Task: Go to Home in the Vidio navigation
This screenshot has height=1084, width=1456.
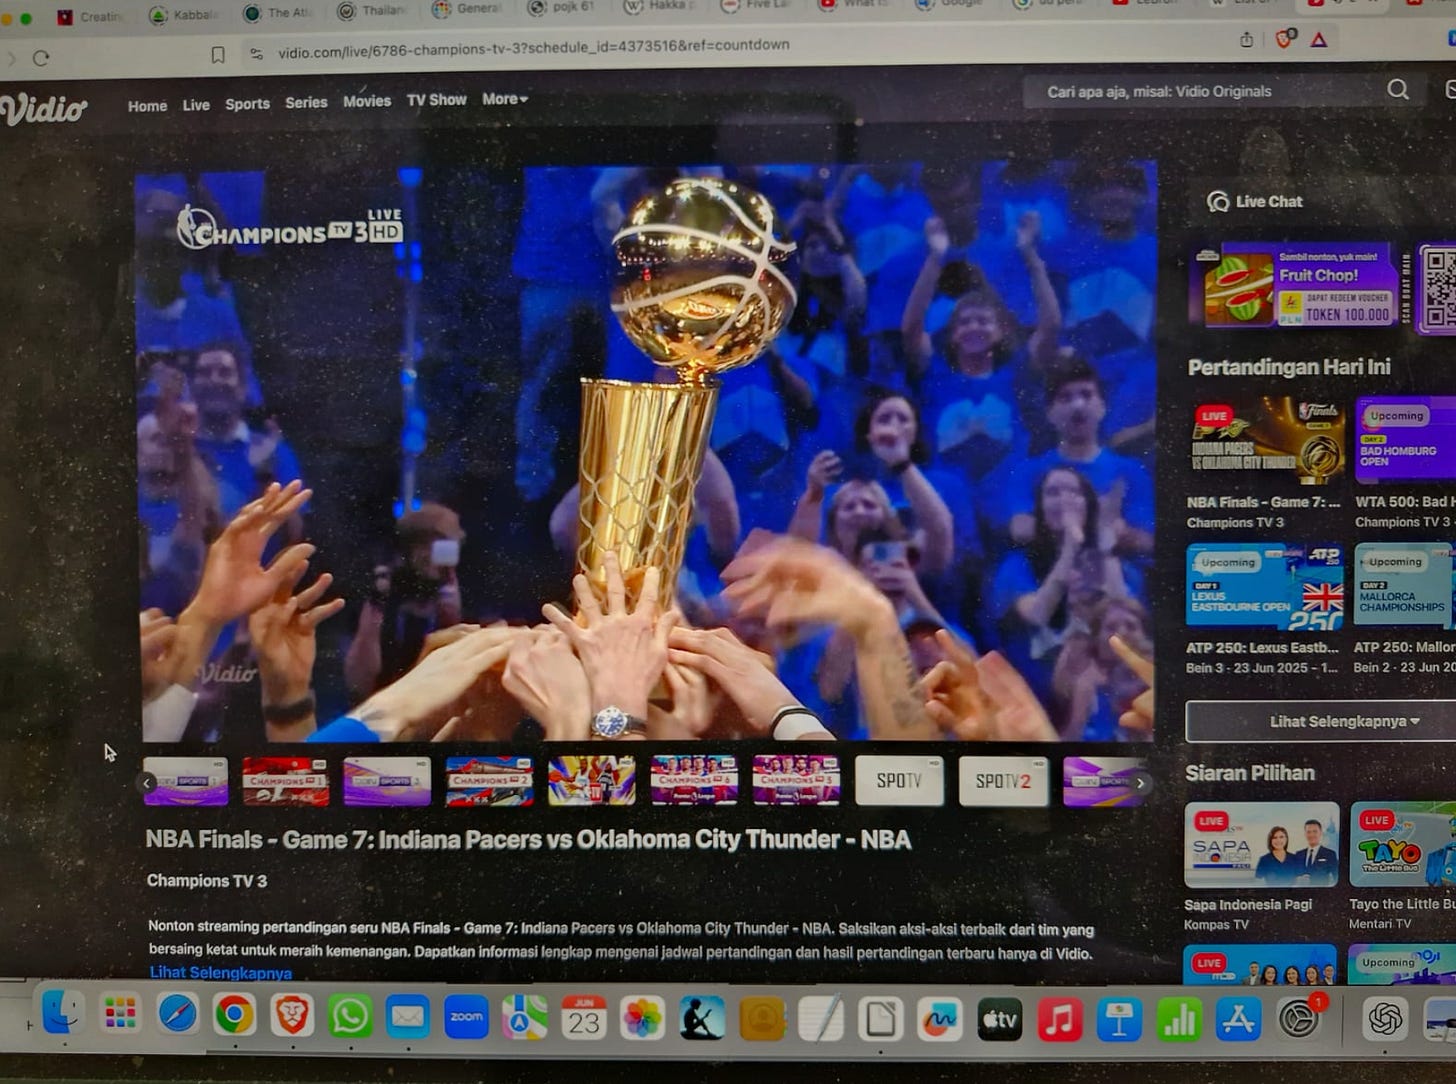Action: click(x=147, y=106)
